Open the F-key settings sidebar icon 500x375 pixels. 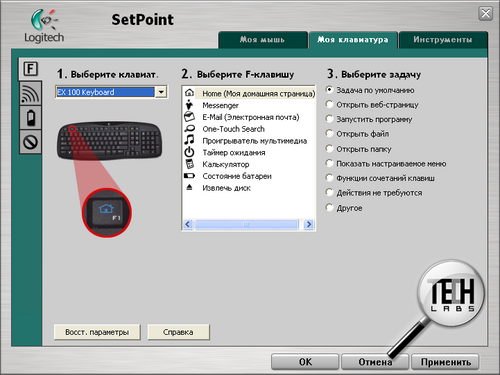[x=30, y=69]
